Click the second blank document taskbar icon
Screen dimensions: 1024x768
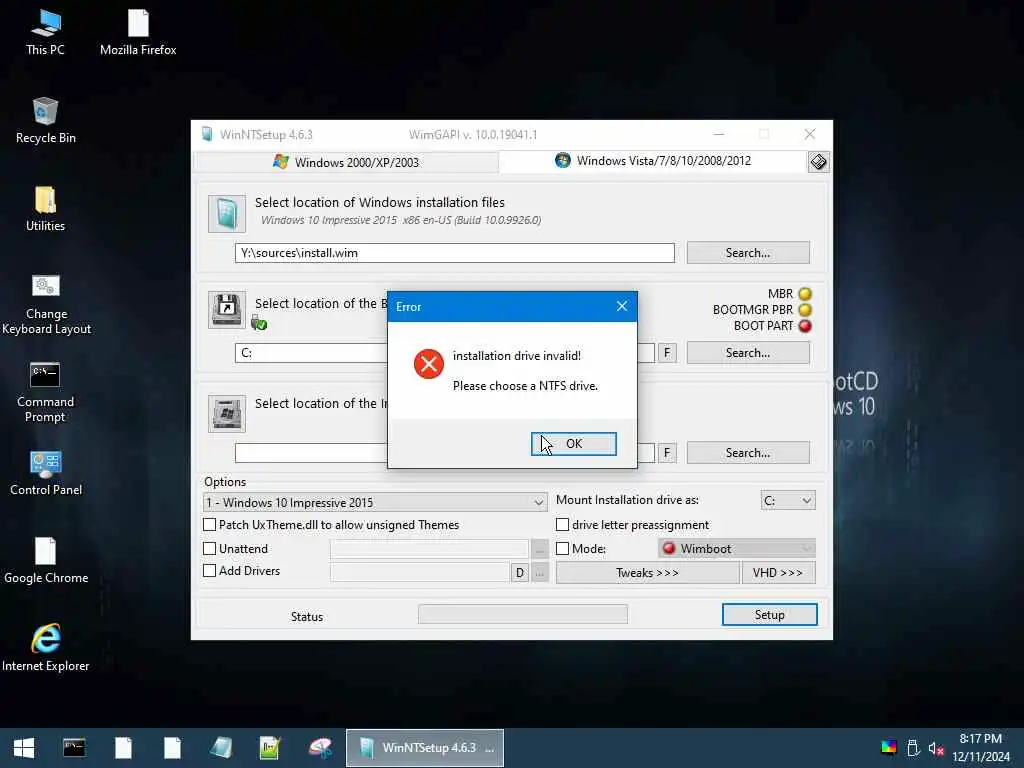pyautogui.click(x=172, y=748)
